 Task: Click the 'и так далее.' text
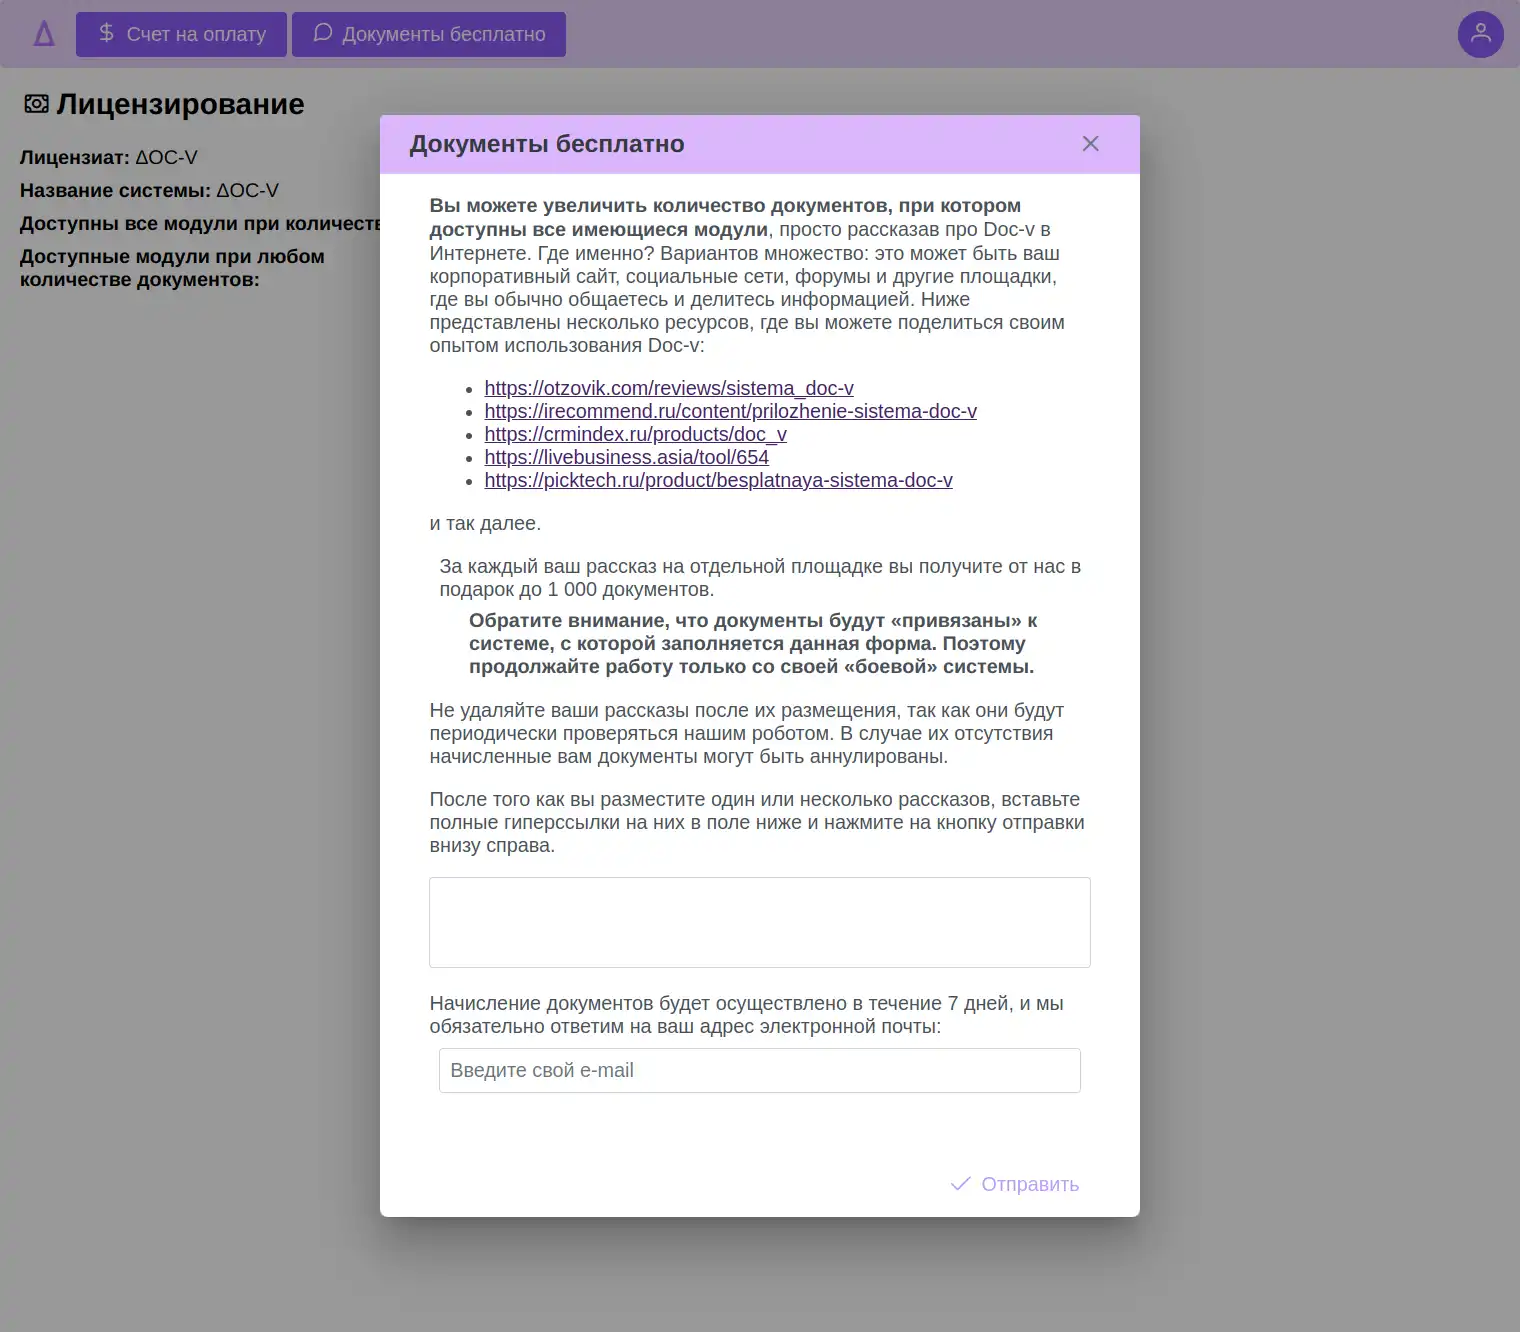[x=485, y=523]
